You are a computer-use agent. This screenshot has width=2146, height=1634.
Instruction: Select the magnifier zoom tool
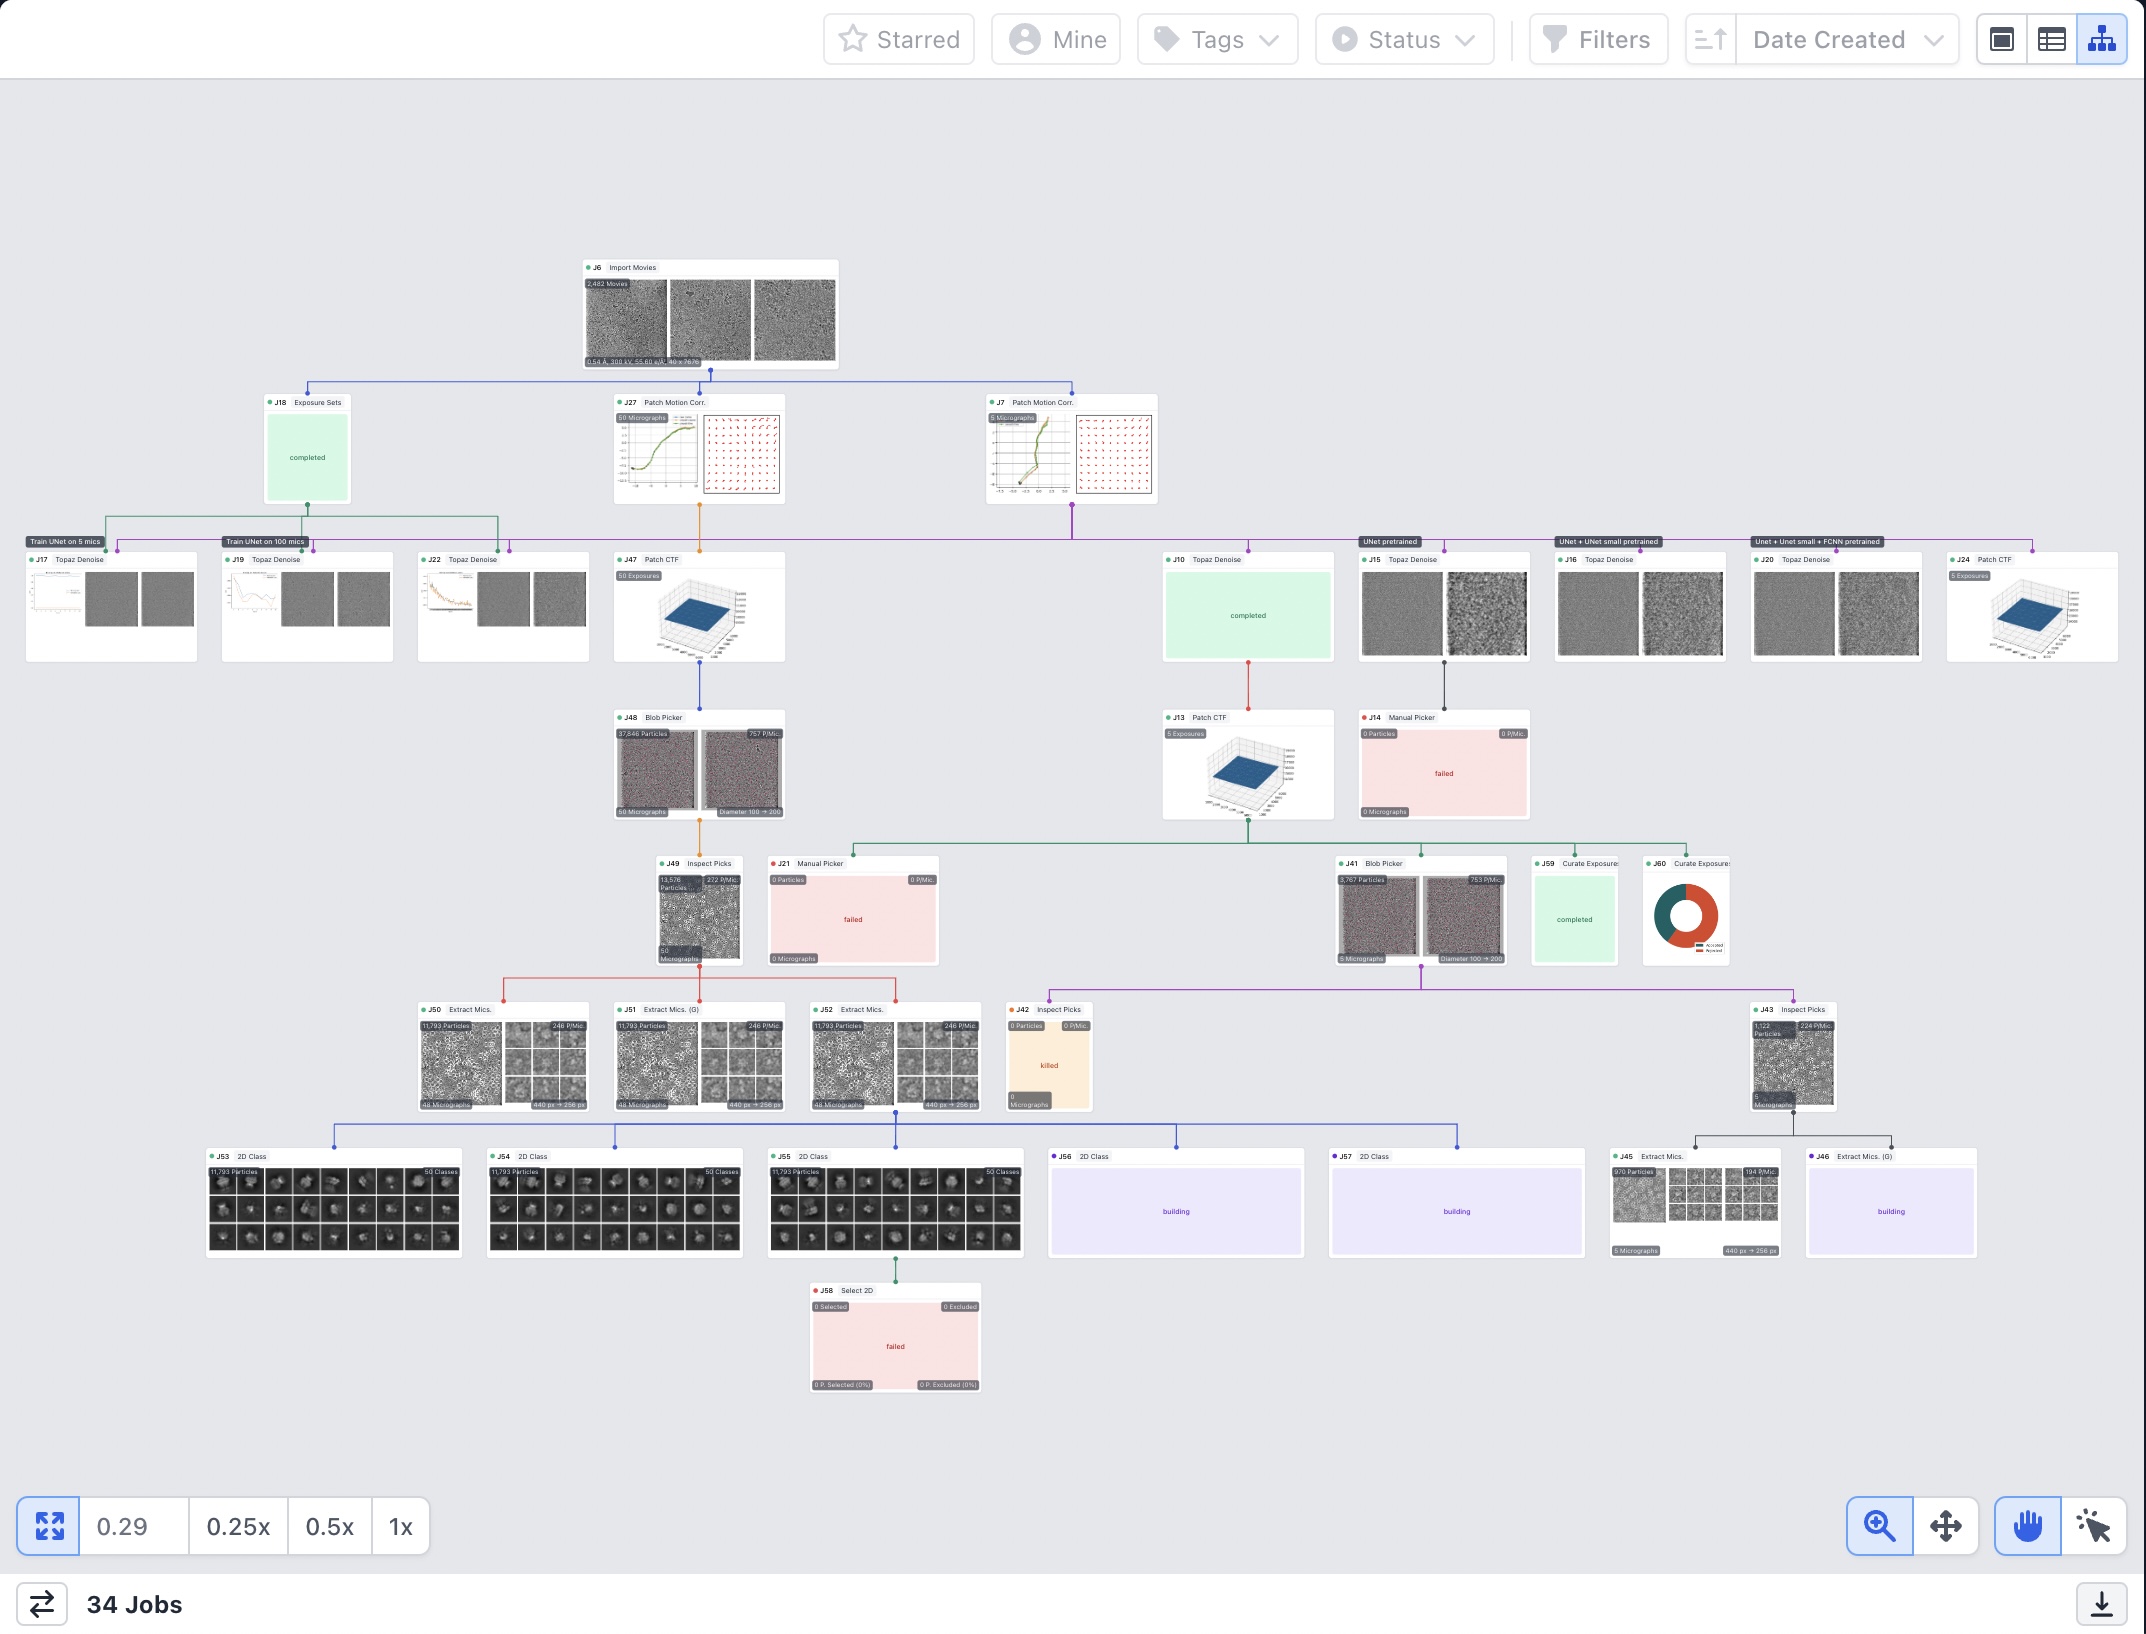(1879, 1526)
